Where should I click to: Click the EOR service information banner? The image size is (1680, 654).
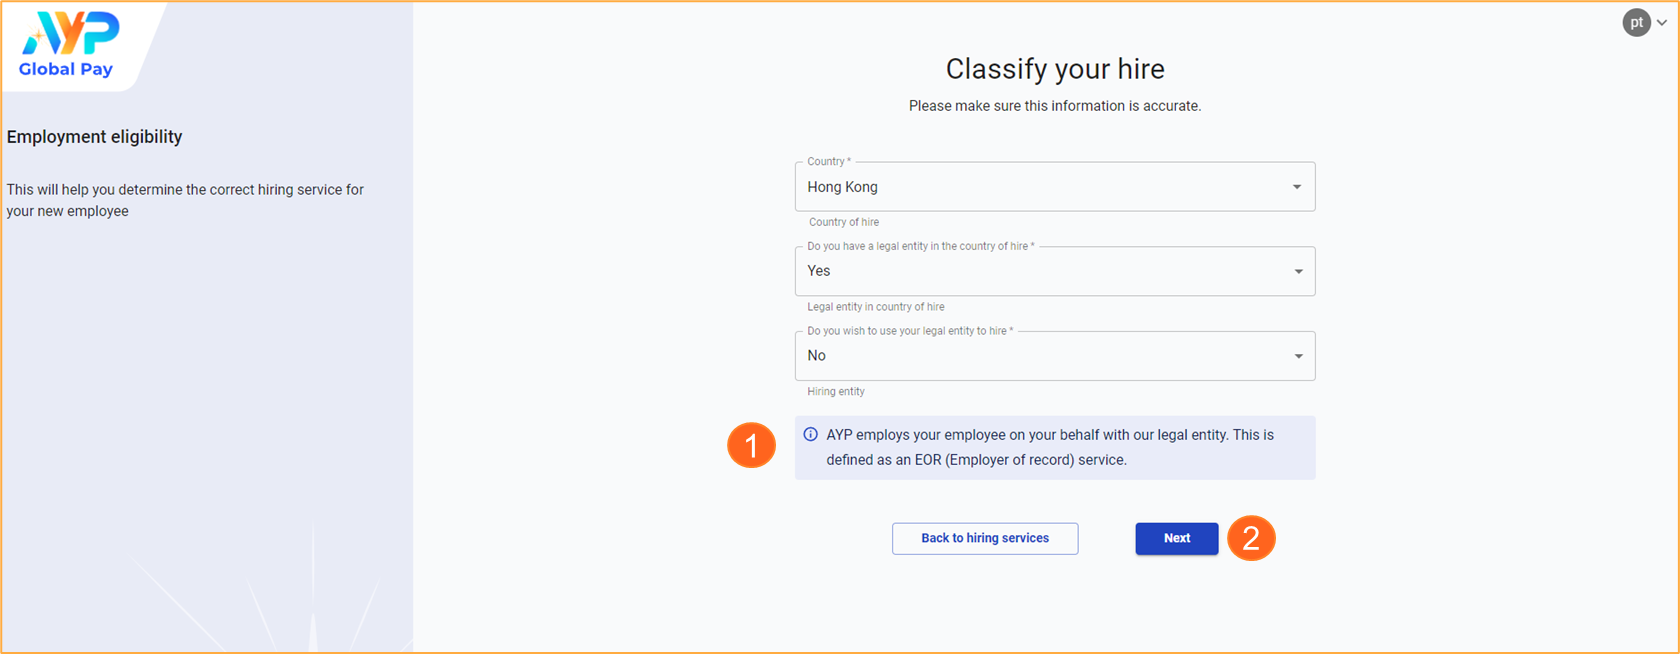tap(1055, 448)
